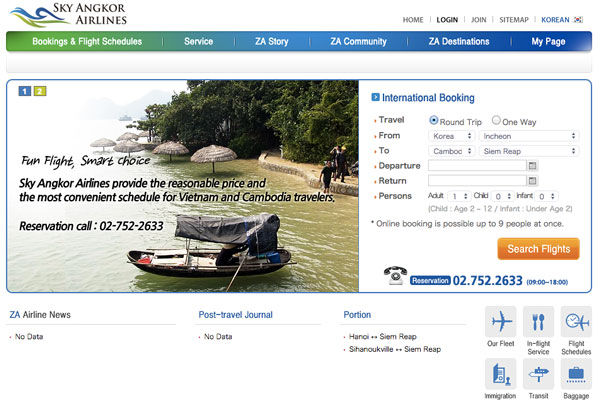Open the Immigration building icon
This screenshot has height=400, width=600.
501,374
